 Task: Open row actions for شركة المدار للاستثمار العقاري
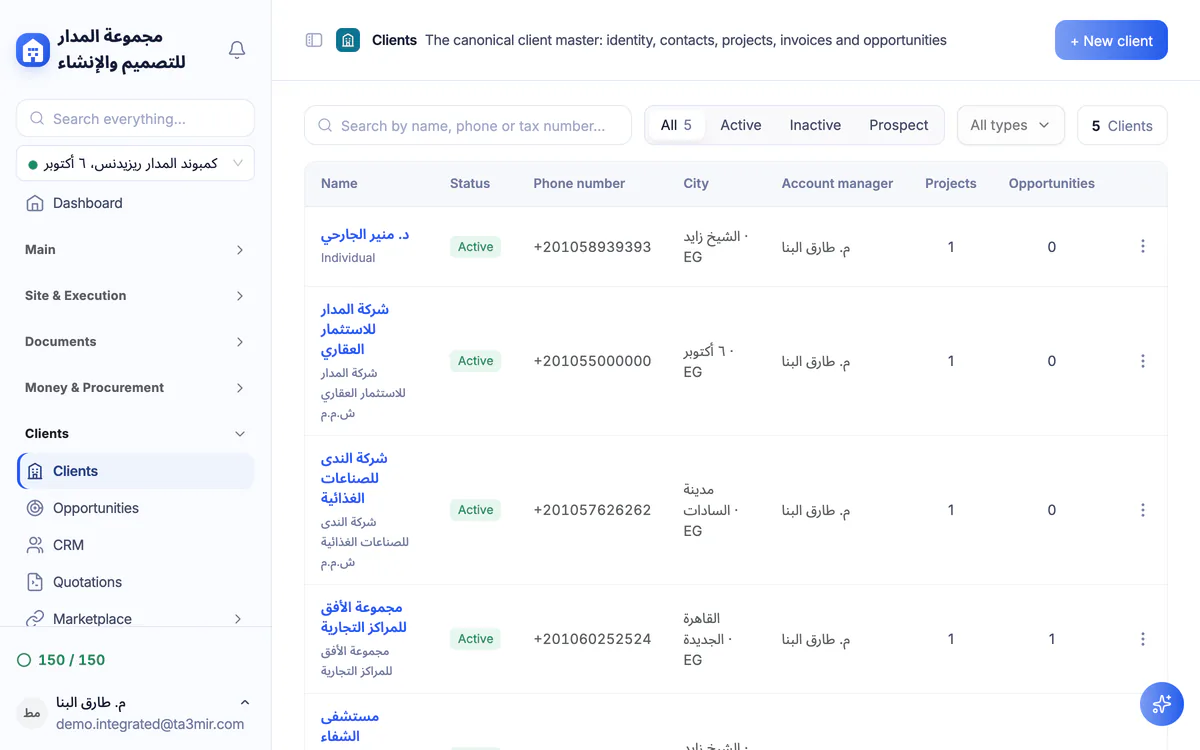click(x=1143, y=361)
